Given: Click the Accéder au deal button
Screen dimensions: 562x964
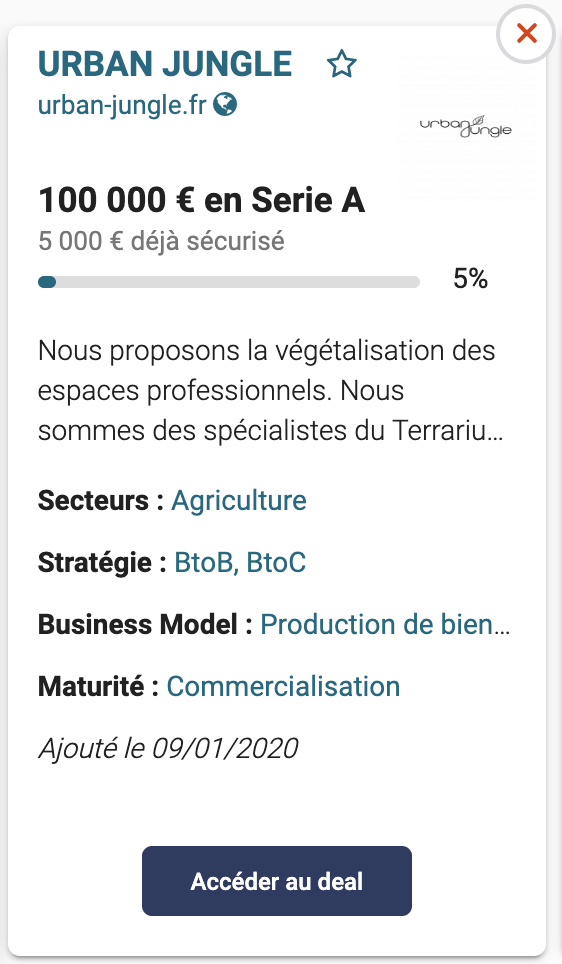Looking at the screenshot, I should coord(277,881).
